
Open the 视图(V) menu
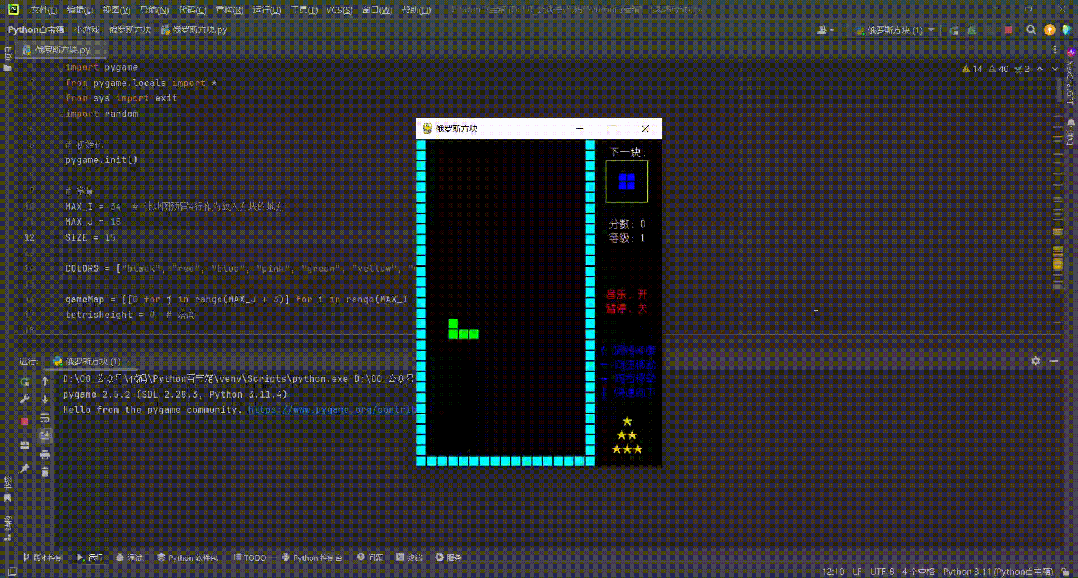pos(116,10)
